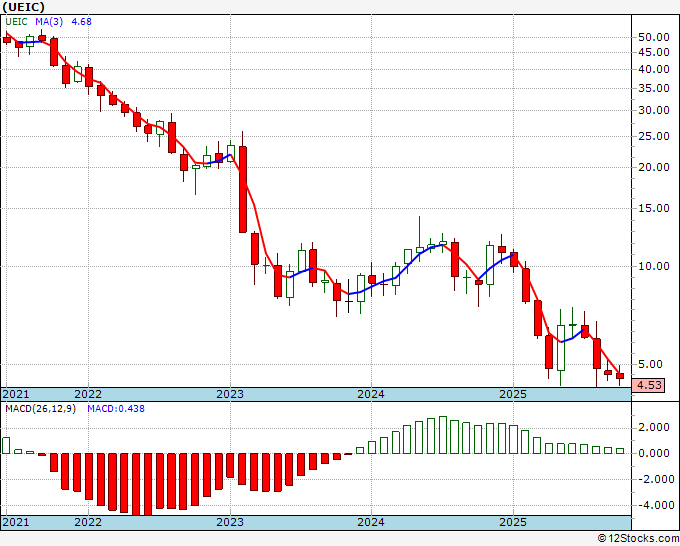Click the 50.00 price axis label
The height and width of the screenshot is (546, 680).
click(654, 37)
